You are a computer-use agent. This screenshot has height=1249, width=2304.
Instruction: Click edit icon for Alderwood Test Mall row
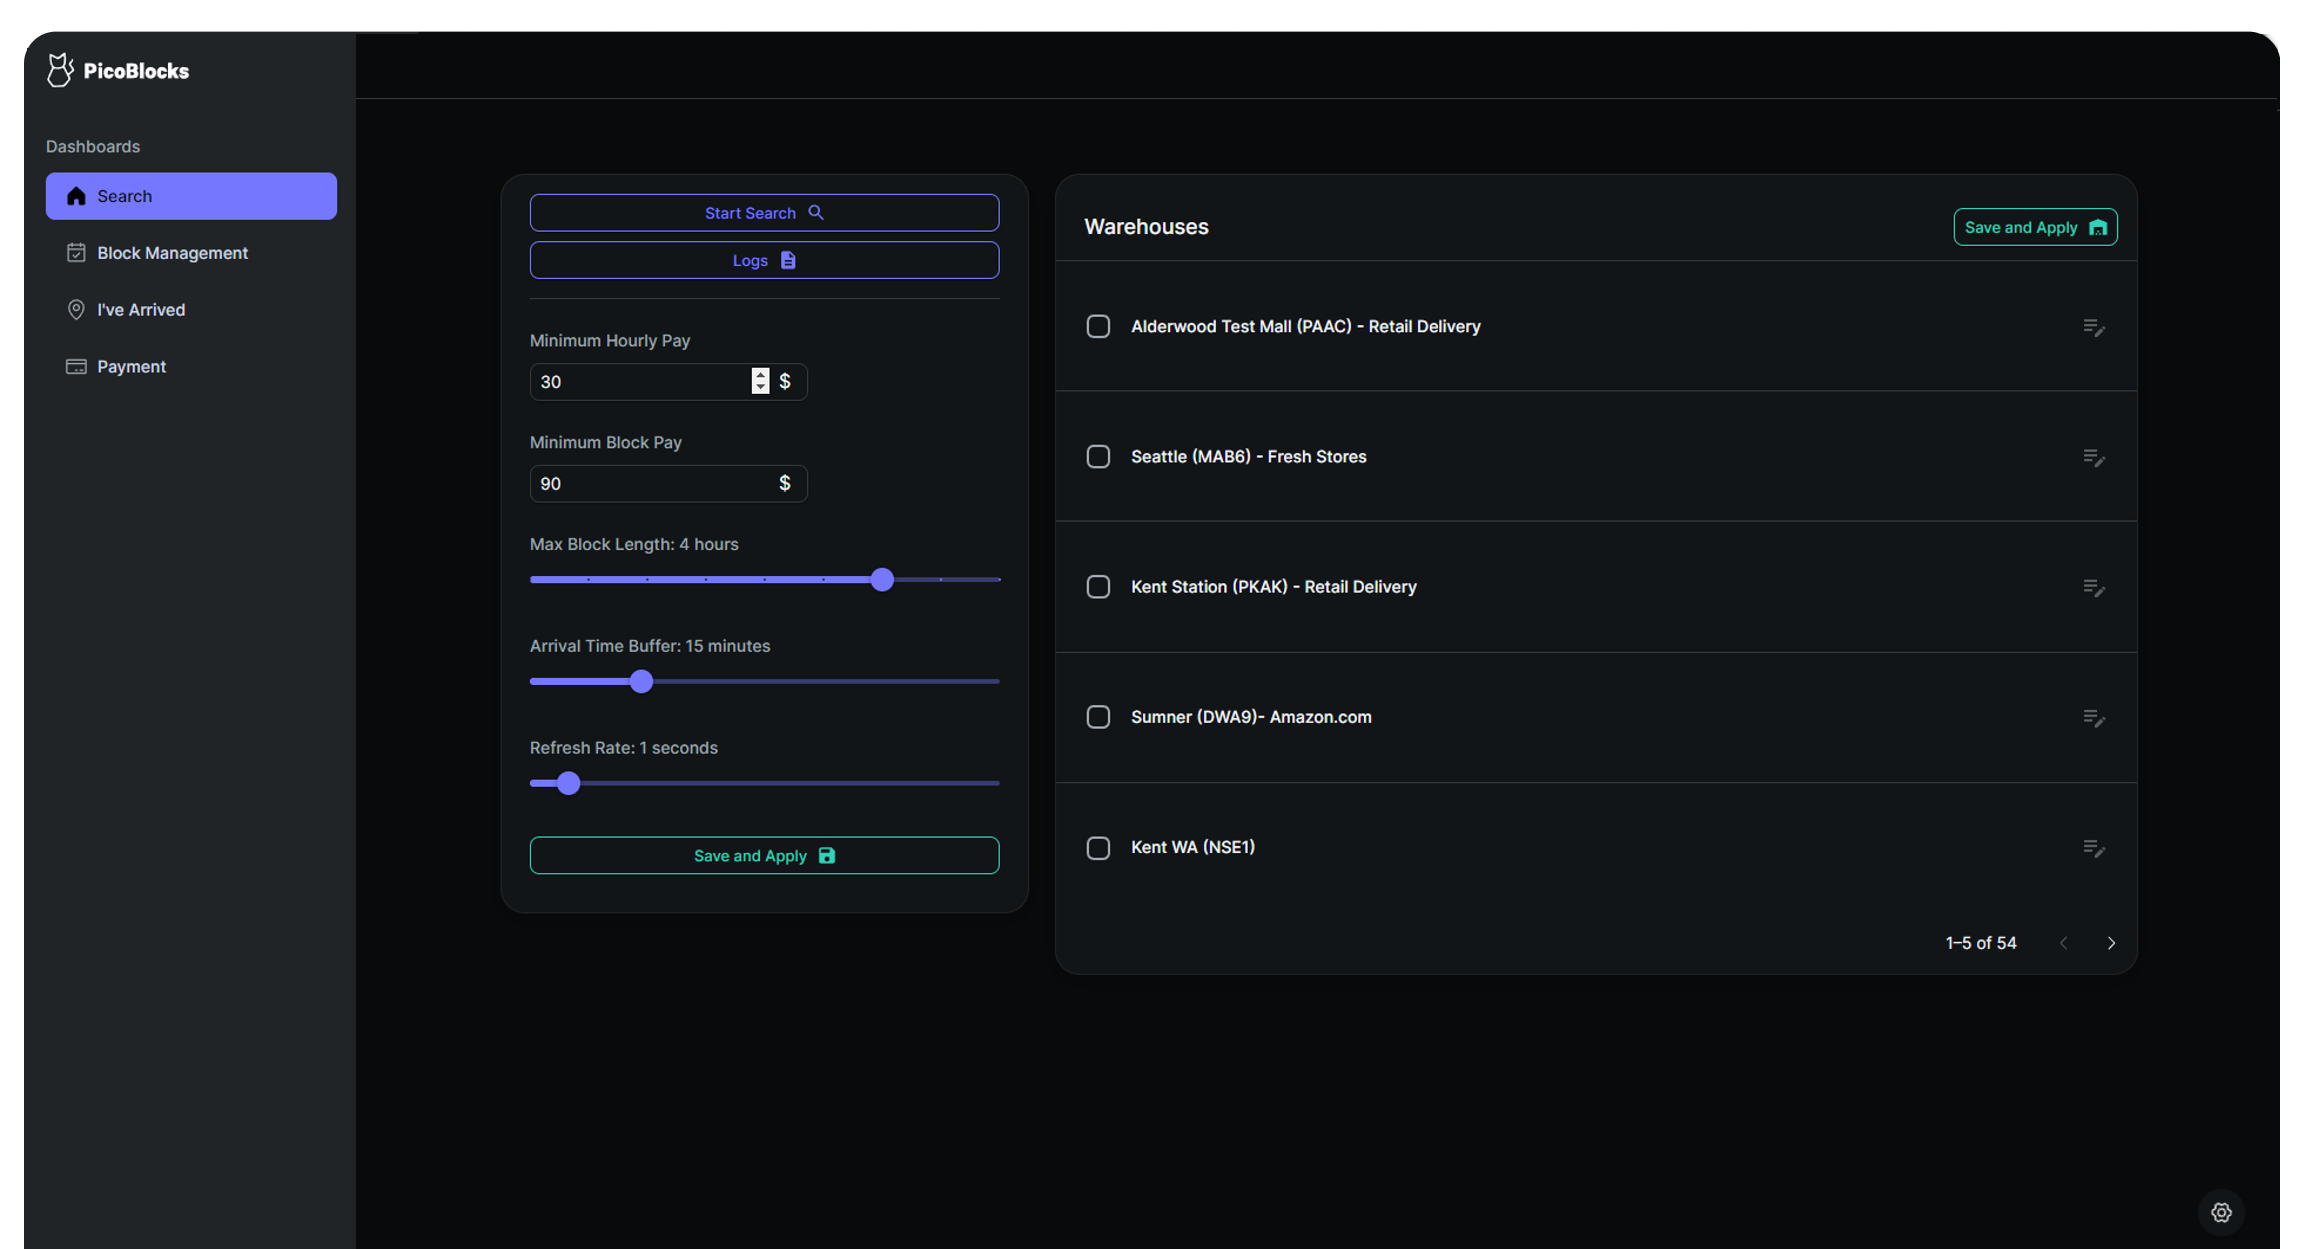[2093, 327]
